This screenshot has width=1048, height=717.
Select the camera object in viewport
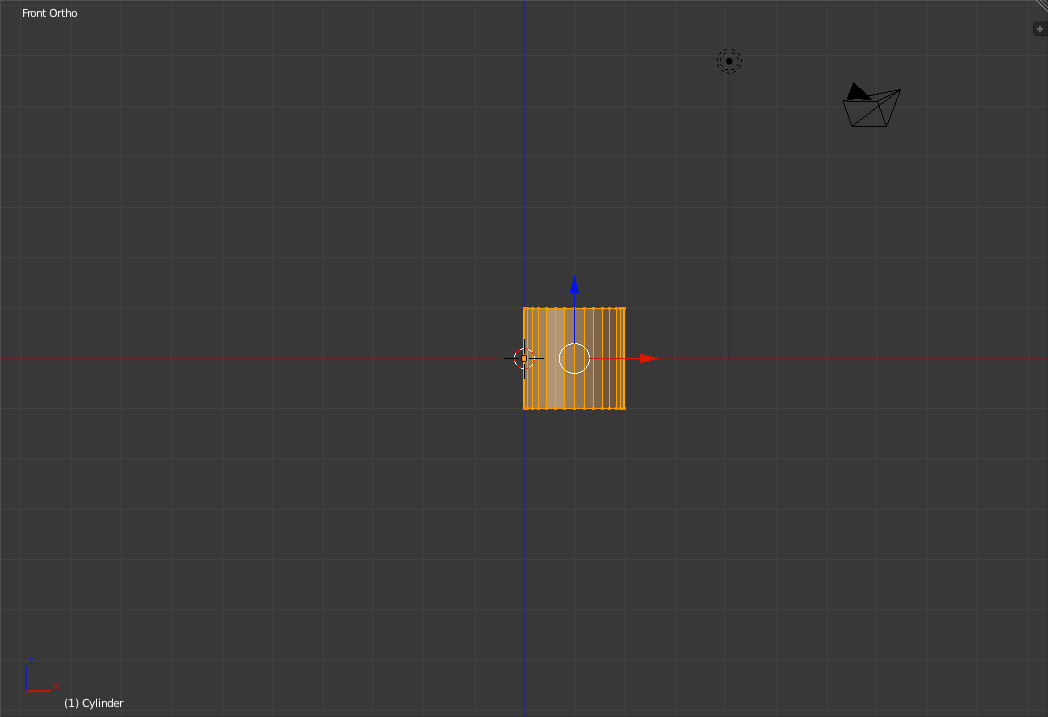click(872, 105)
